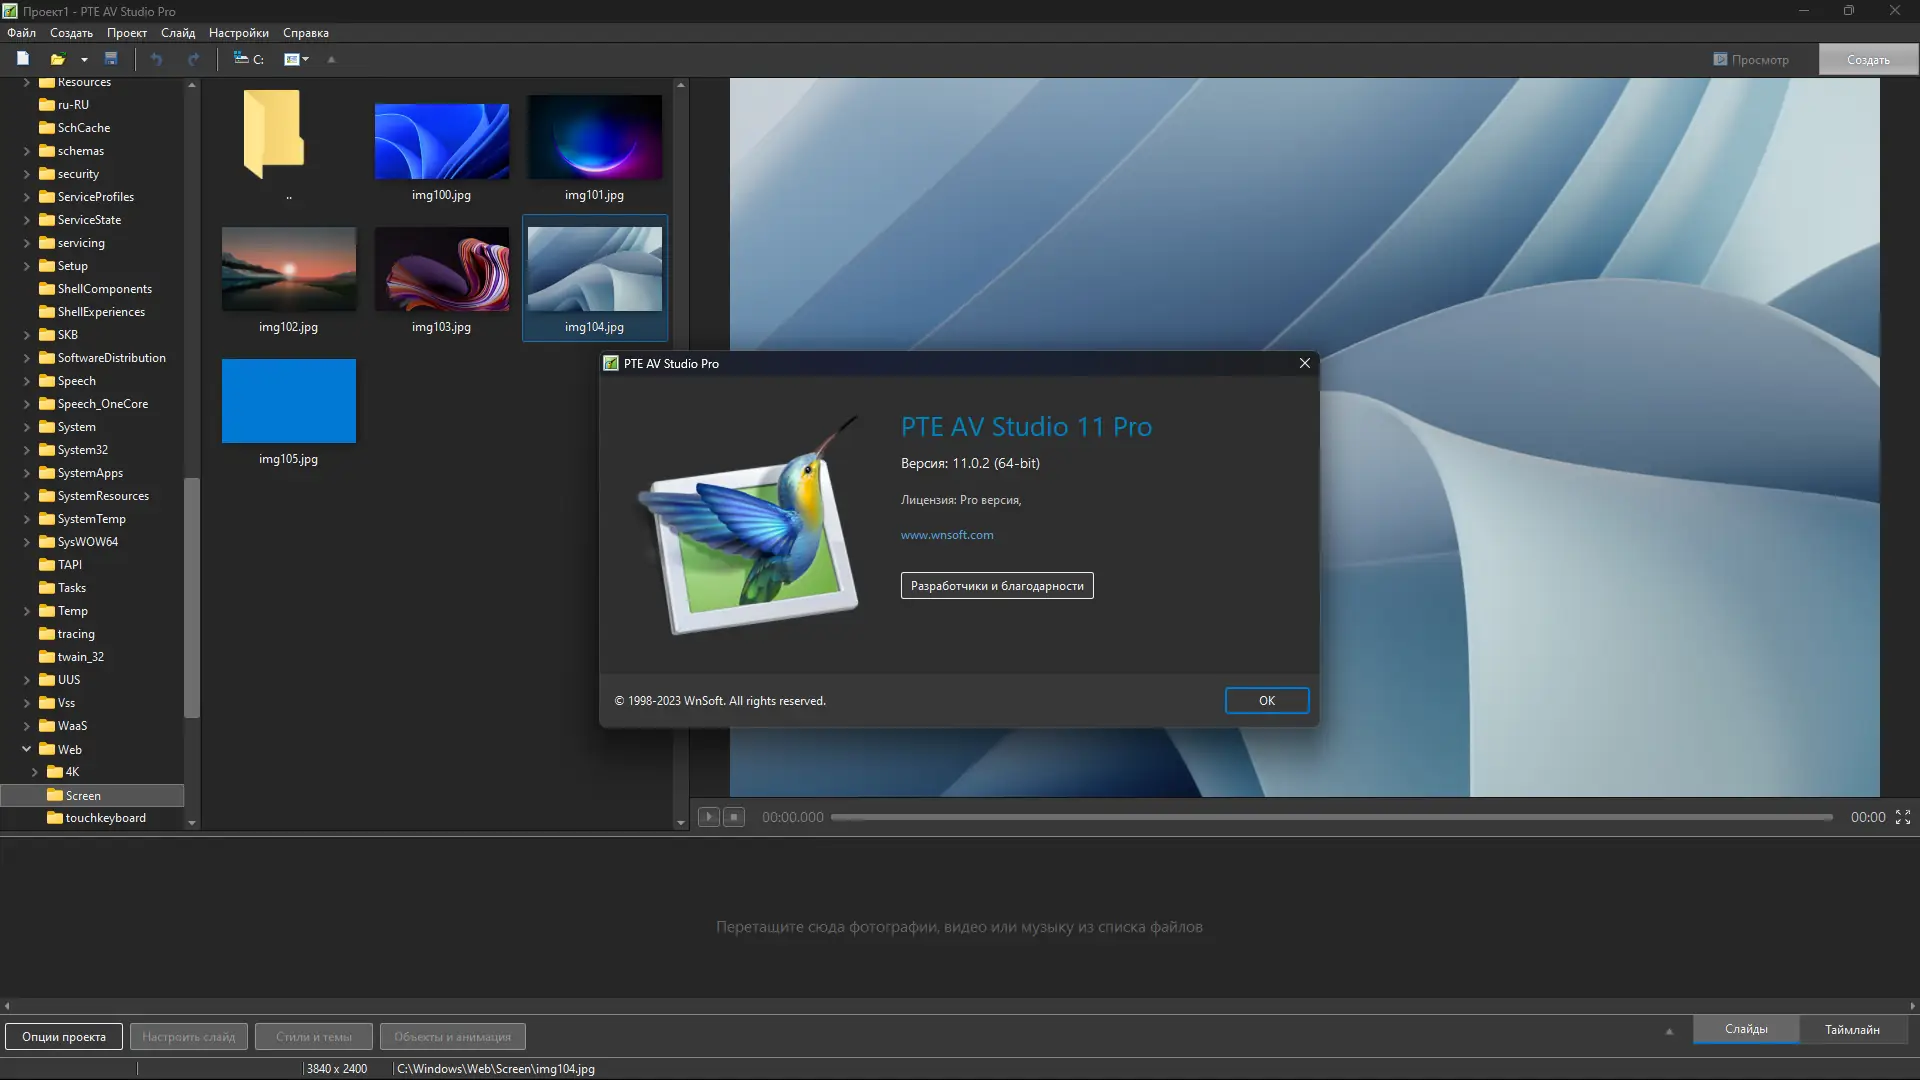This screenshot has width=1920, height=1080.
Task: Click the Опции проекта button
Action: point(64,1037)
